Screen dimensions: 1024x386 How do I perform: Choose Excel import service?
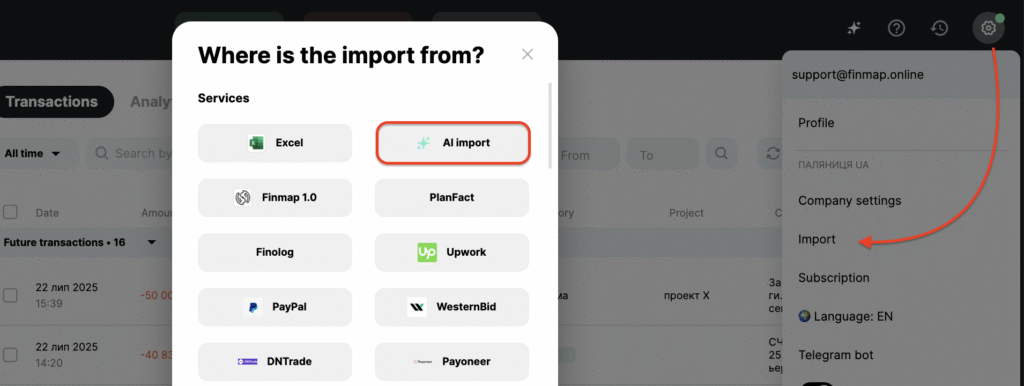pyautogui.click(x=275, y=143)
